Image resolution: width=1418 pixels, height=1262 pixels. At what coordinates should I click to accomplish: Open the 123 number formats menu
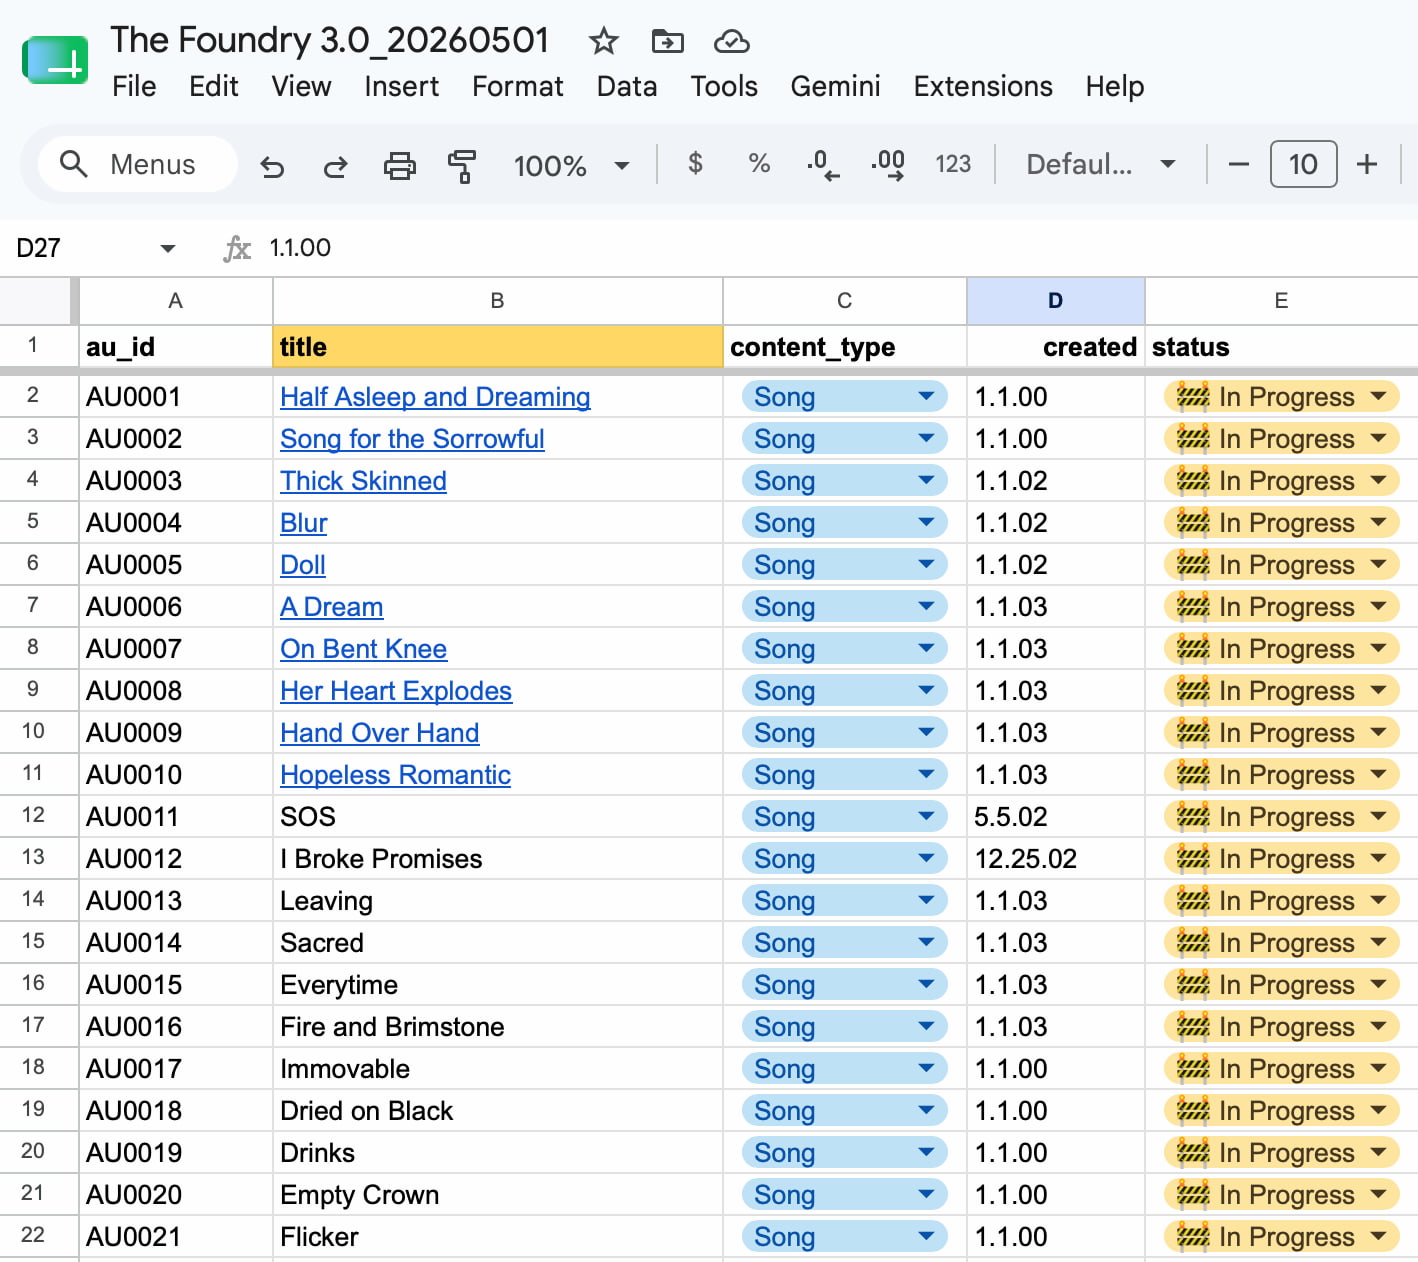(953, 164)
